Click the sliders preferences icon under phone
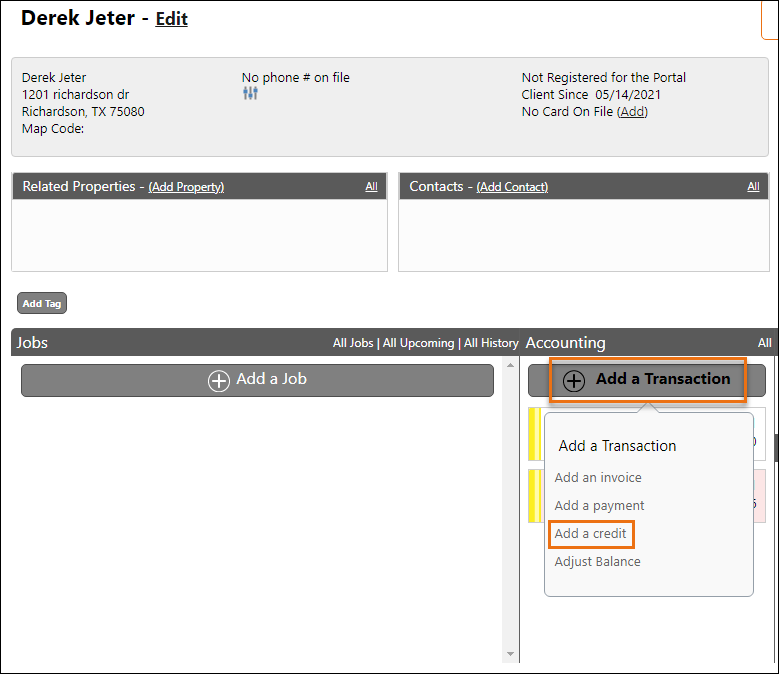The width and height of the screenshot is (779, 674). pos(250,93)
